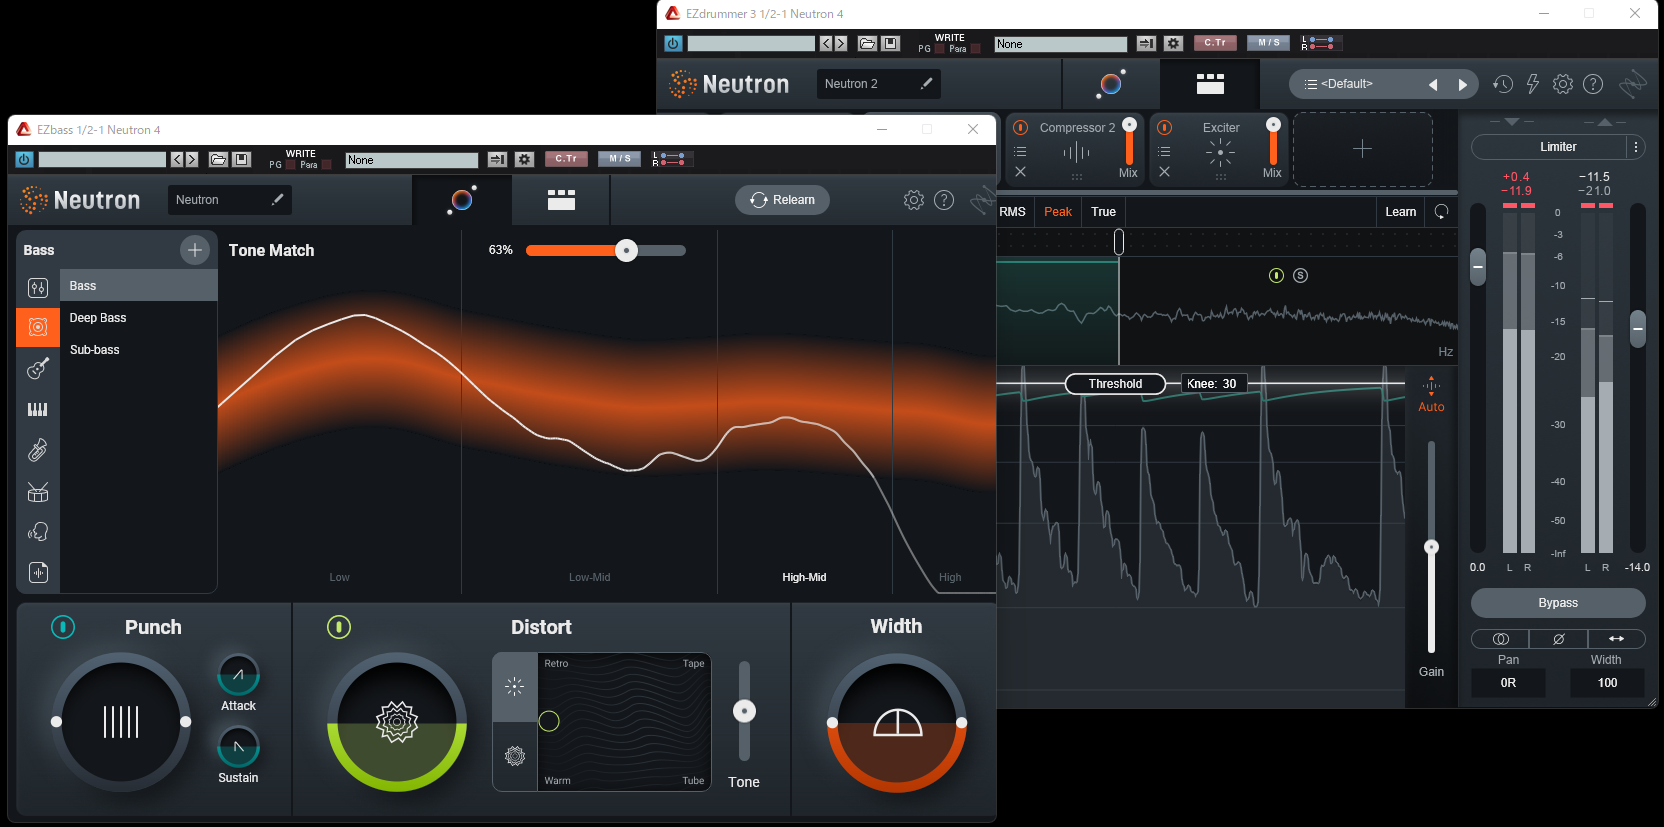Image resolution: width=1664 pixels, height=827 pixels.
Task: Click reset loop icon next to Learn
Action: click(1441, 211)
